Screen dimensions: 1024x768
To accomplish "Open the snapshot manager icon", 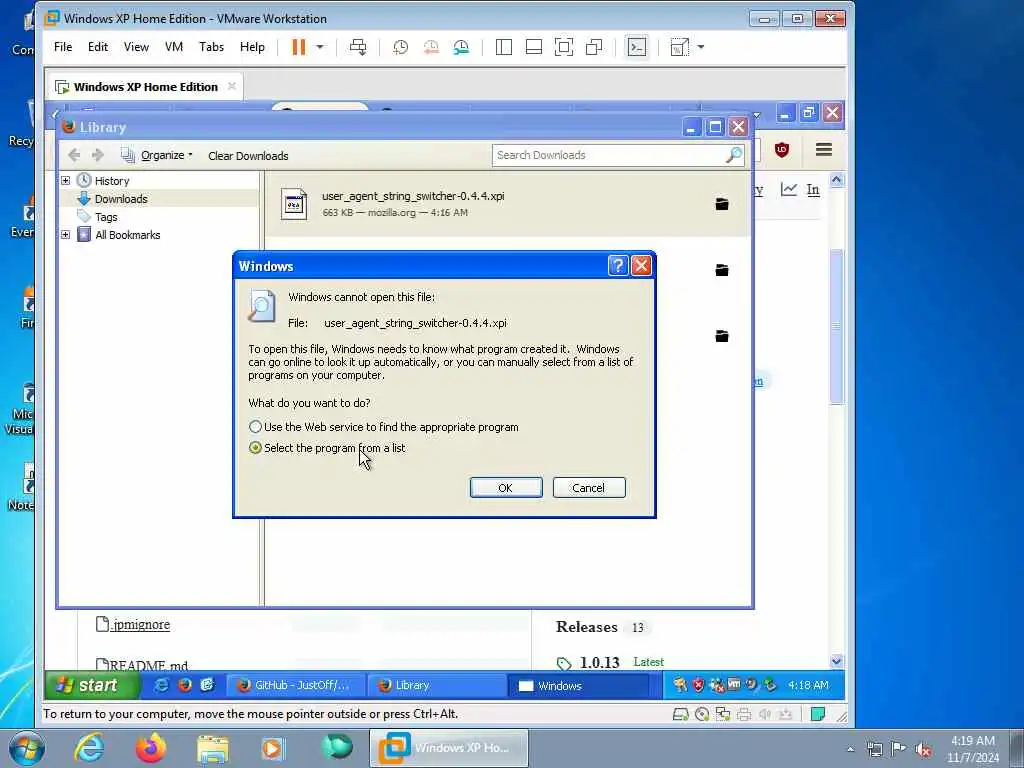I will coord(461,47).
